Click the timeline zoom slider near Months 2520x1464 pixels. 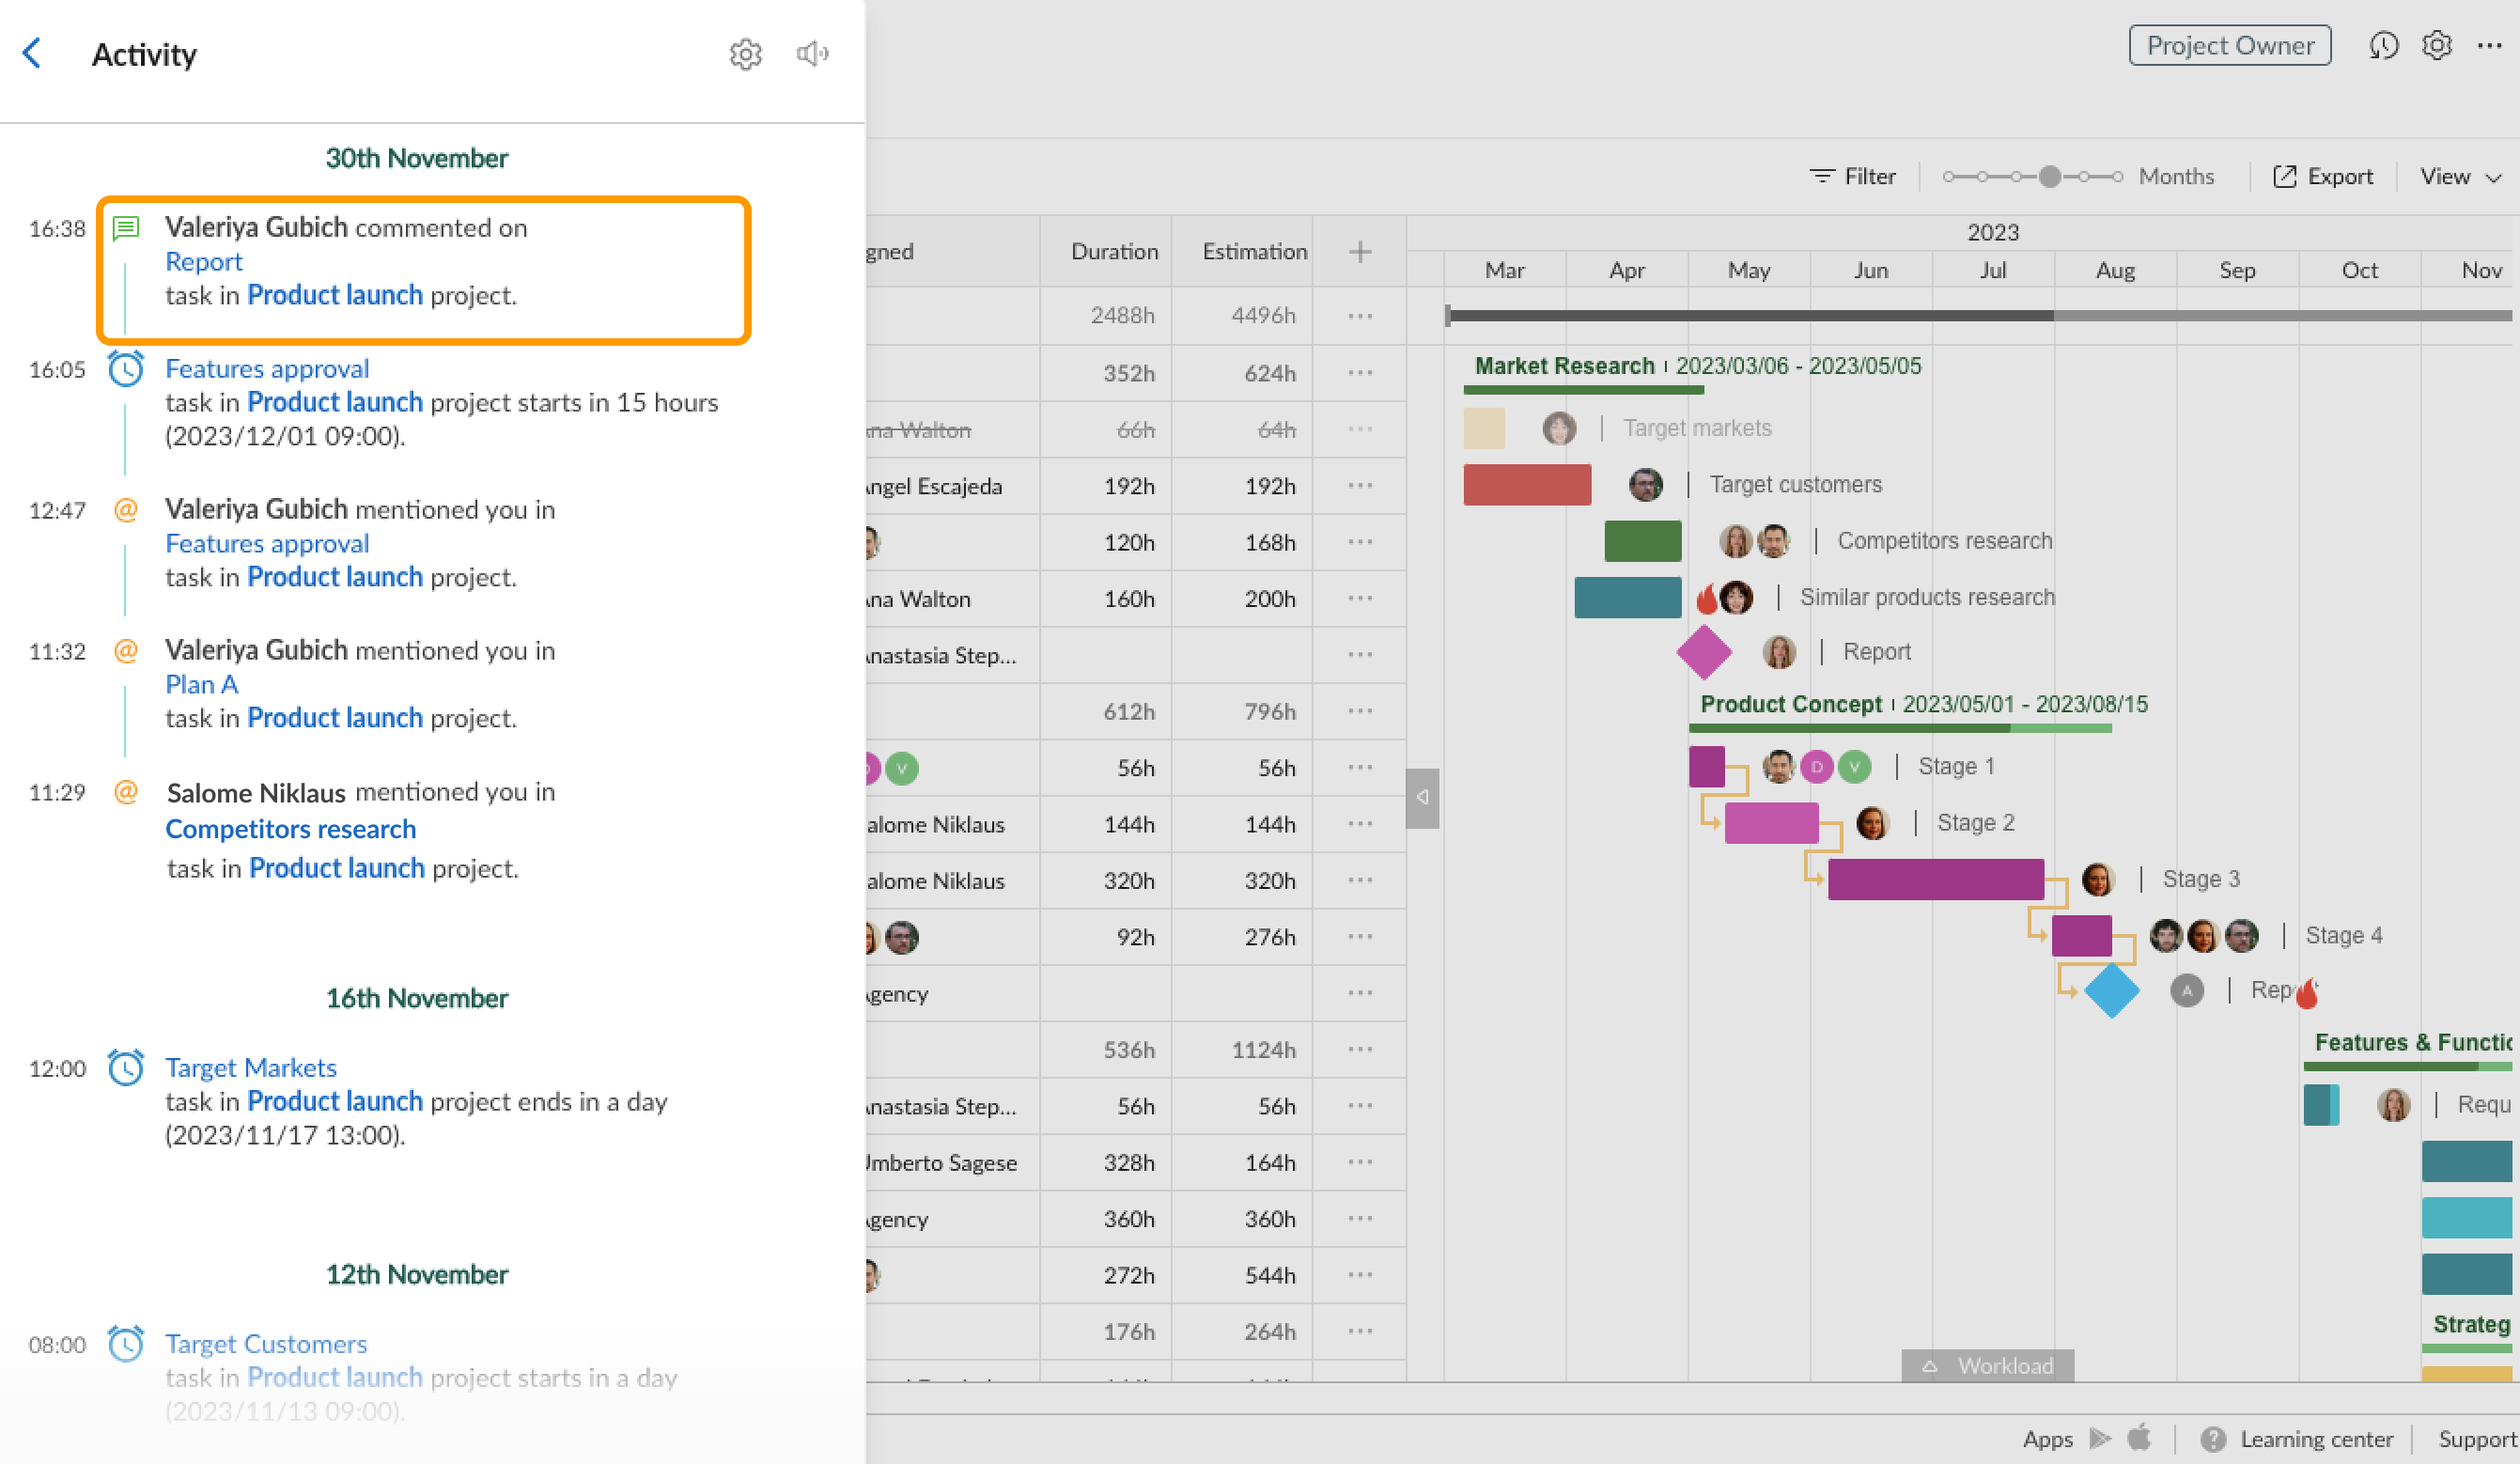pos(2051,176)
